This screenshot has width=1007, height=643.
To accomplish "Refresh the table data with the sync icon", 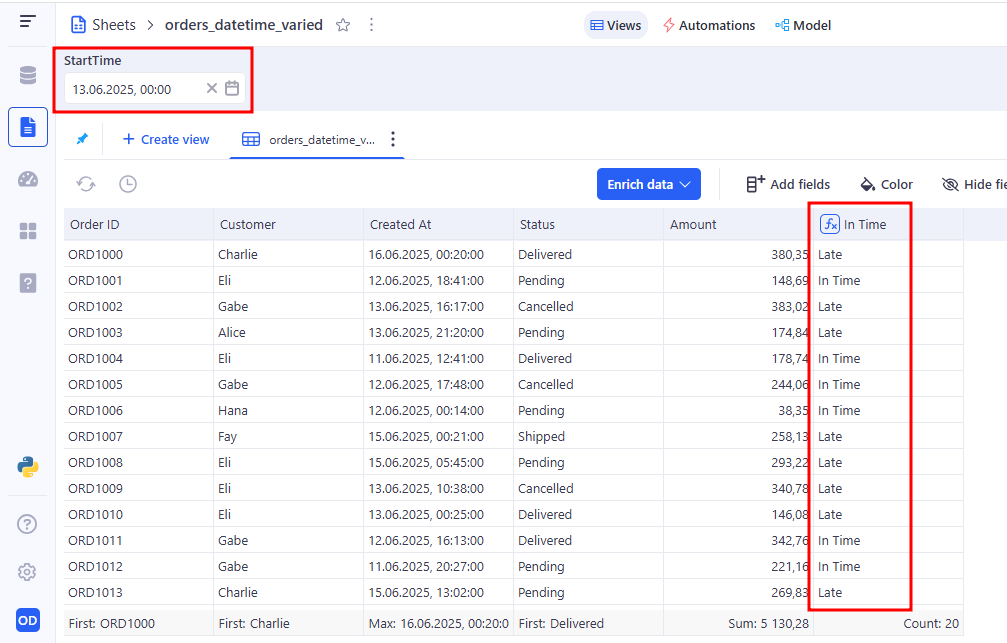I will (x=86, y=184).
